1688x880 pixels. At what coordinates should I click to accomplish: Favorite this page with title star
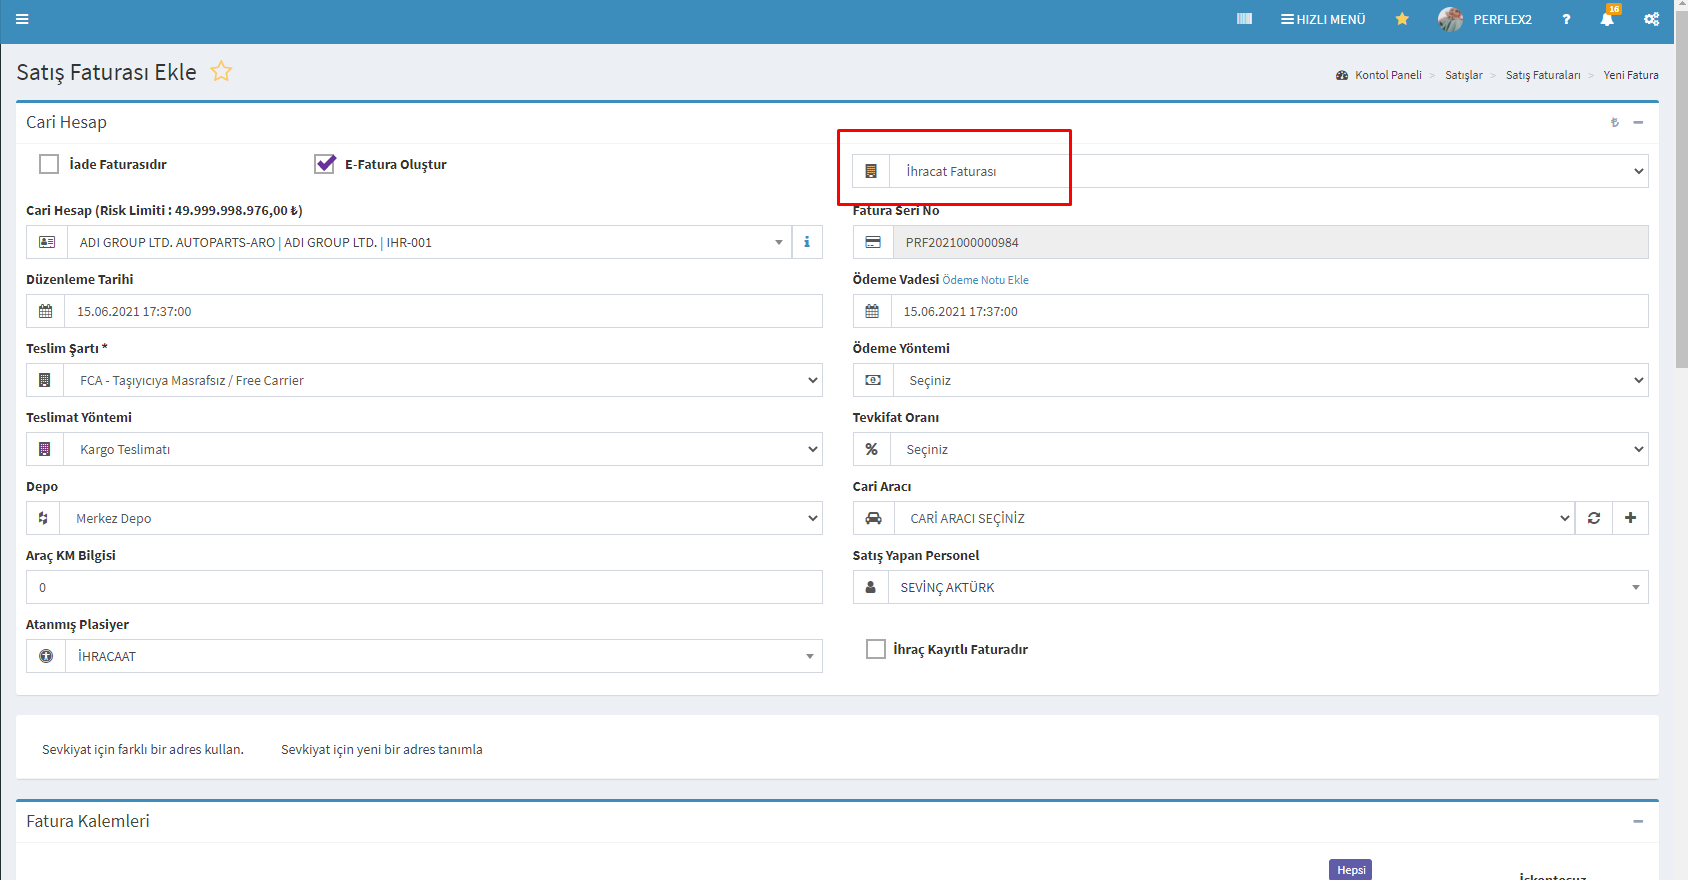tap(221, 72)
